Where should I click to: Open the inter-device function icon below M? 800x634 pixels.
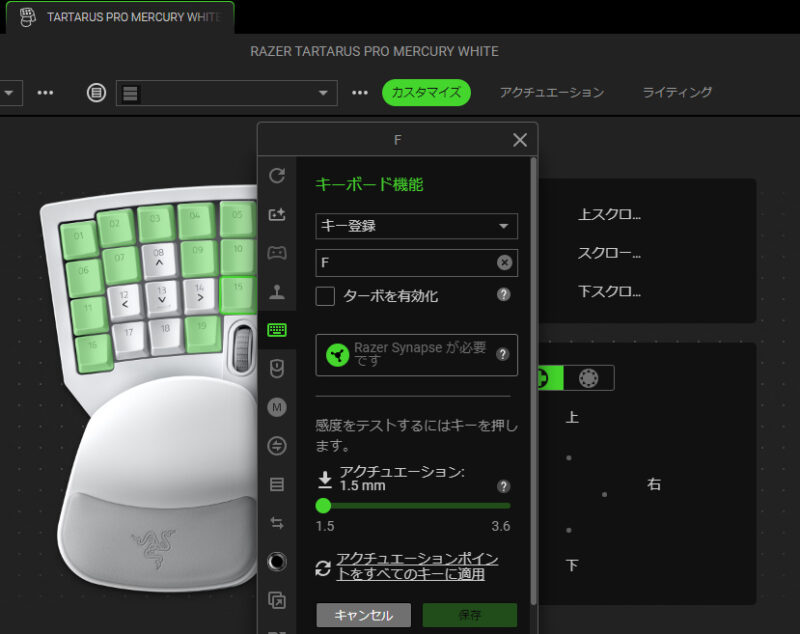point(277,446)
